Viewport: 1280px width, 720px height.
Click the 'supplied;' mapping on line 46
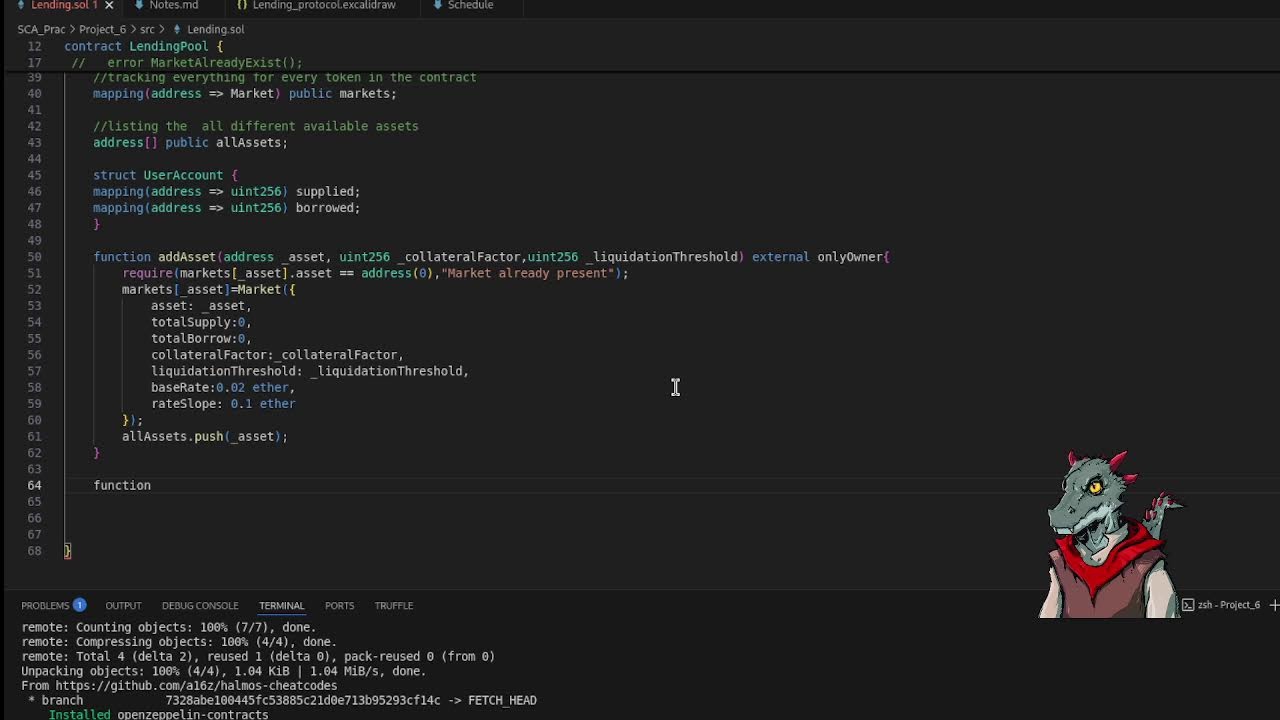click(328, 191)
